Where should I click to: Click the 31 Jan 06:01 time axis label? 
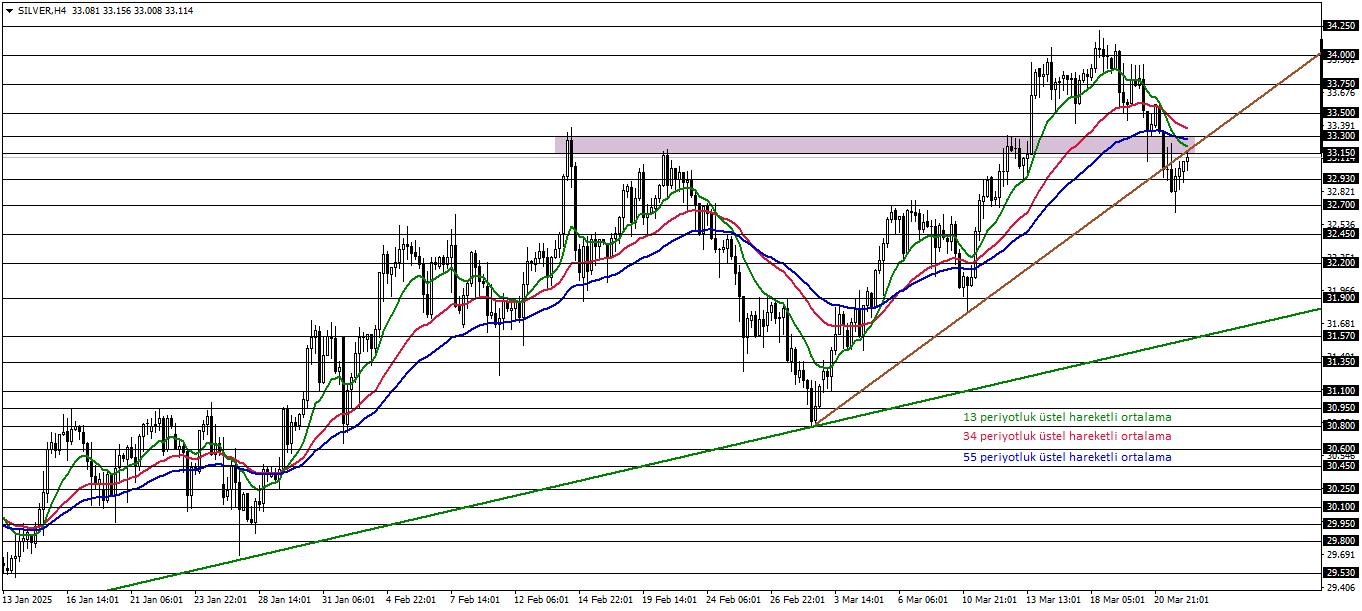[x=349, y=600]
